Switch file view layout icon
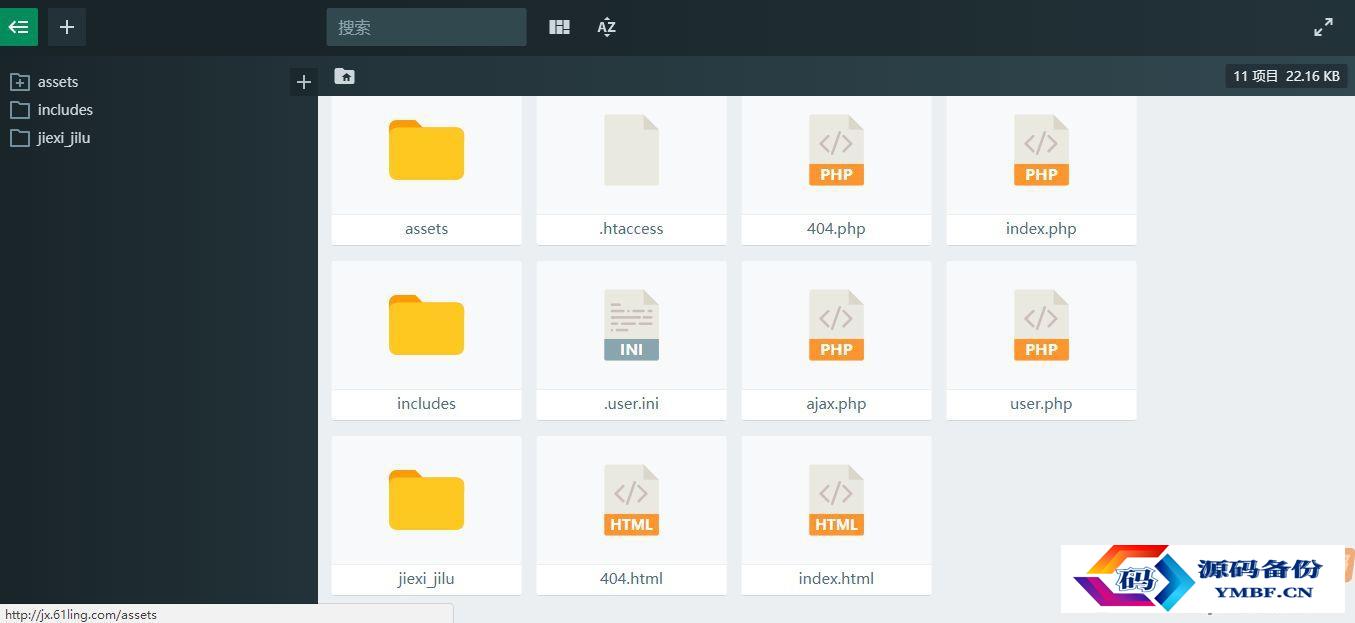Image resolution: width=1355 pixels, height=623 pixels. pos(560,27)
